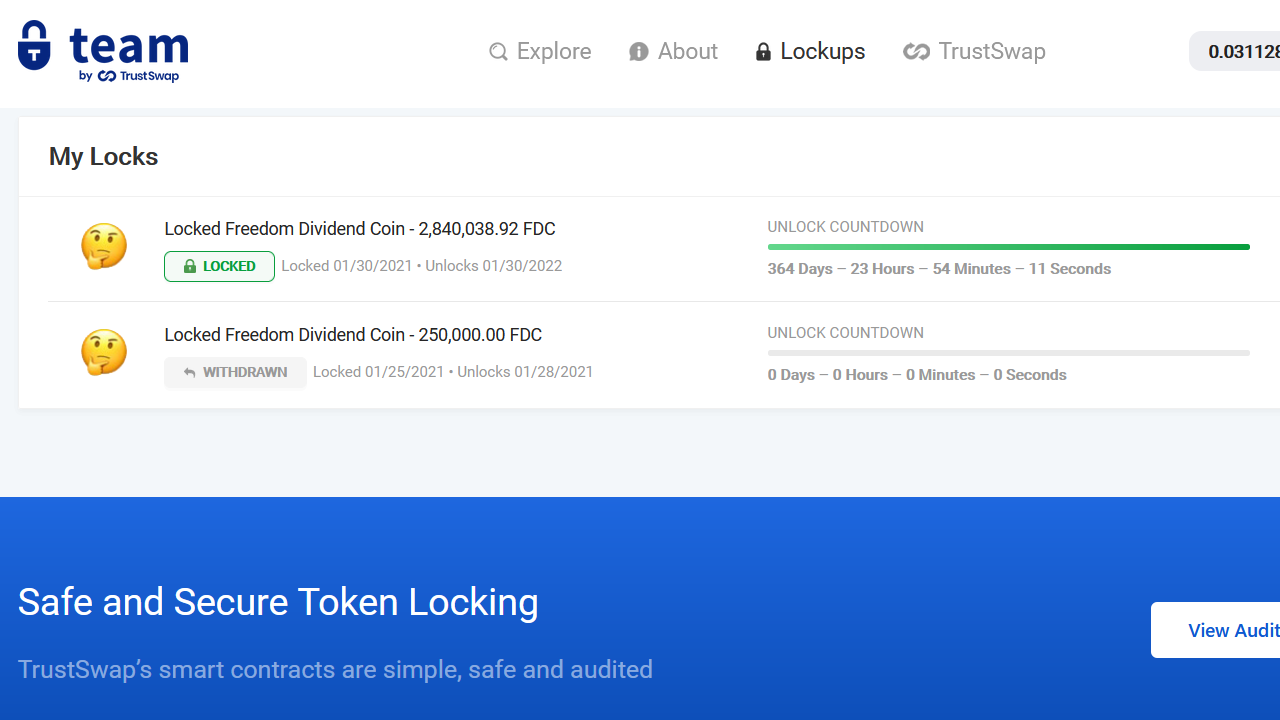Click the About info circle icon
1280x720 pixels.
pos(639,52)
